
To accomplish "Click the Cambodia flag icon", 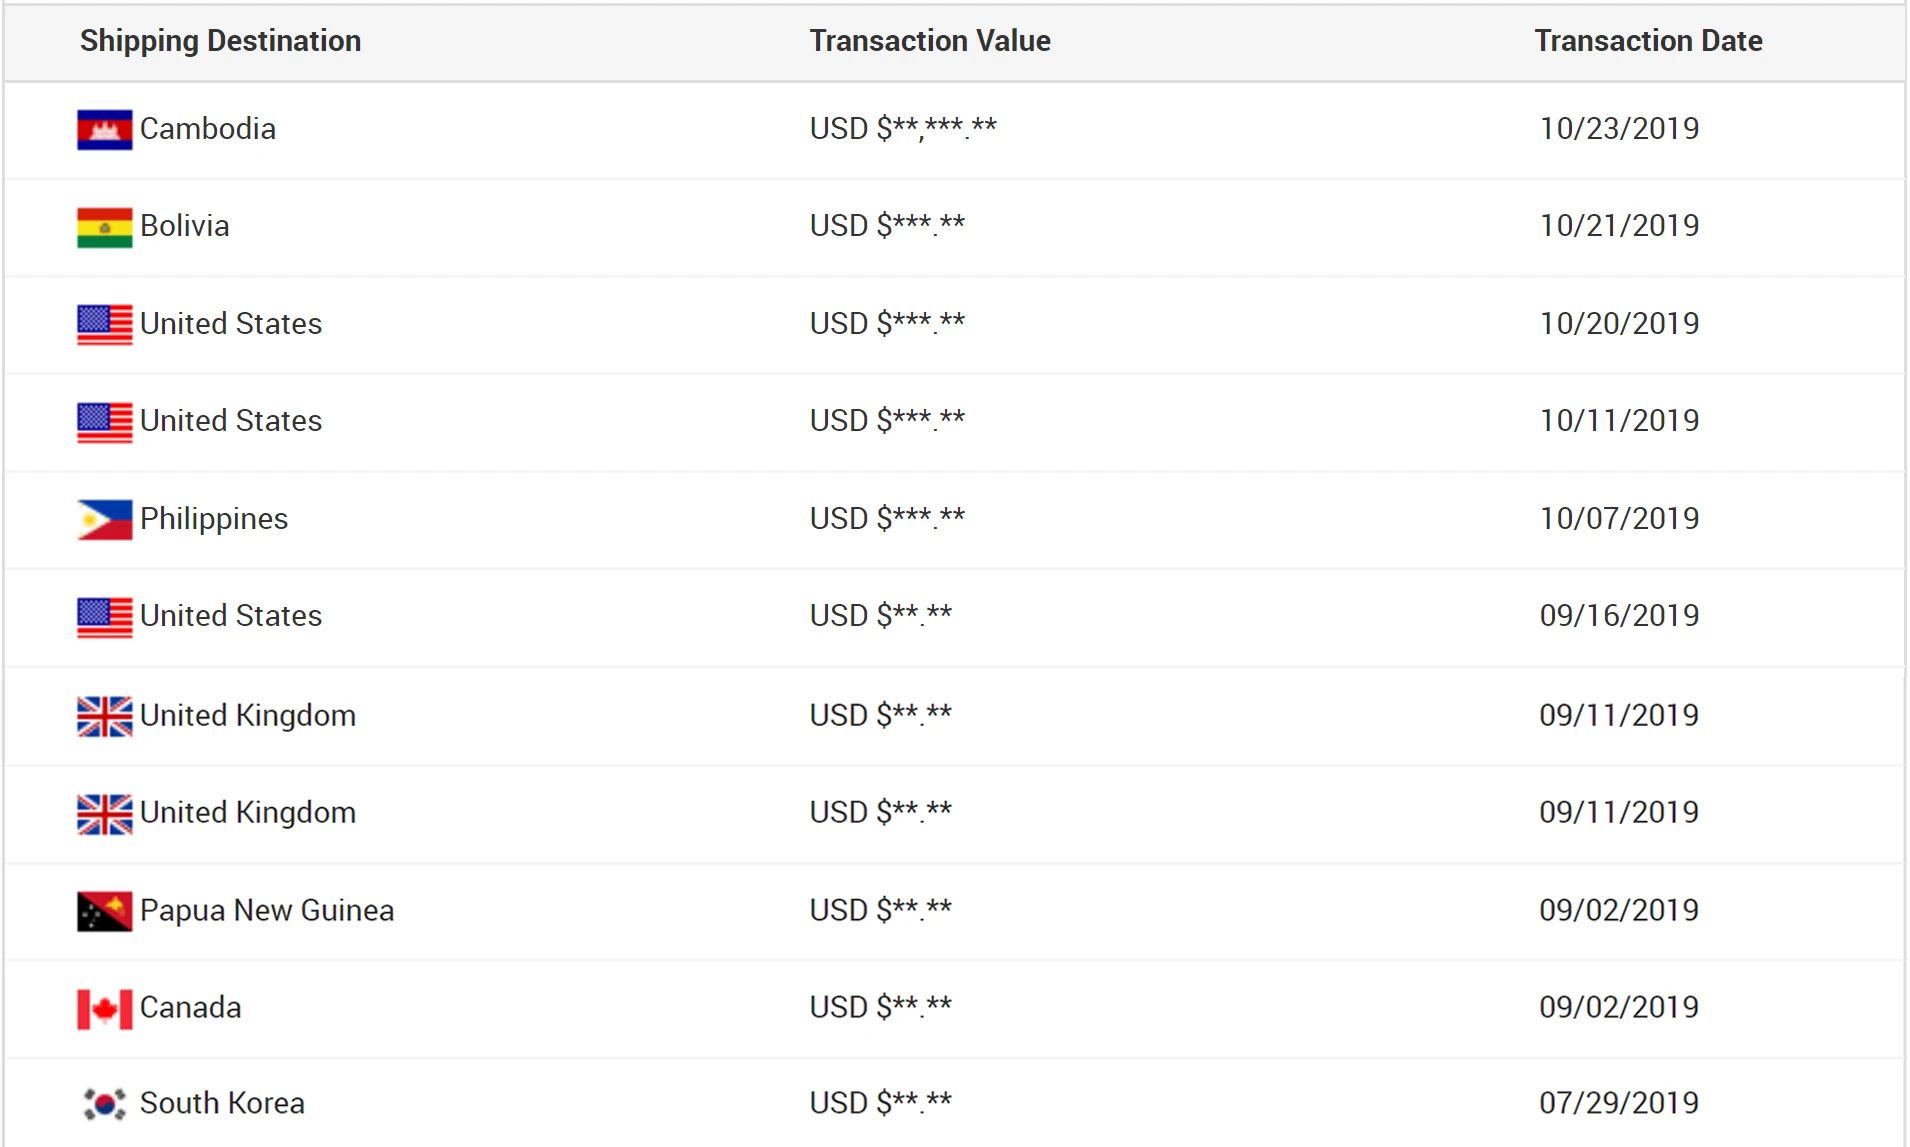I will click(x=104, y=130).
